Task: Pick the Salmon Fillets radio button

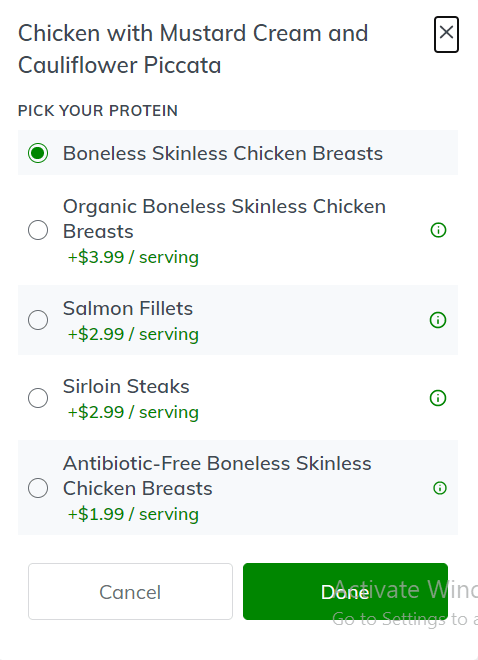Action: [x=38, y=320]
